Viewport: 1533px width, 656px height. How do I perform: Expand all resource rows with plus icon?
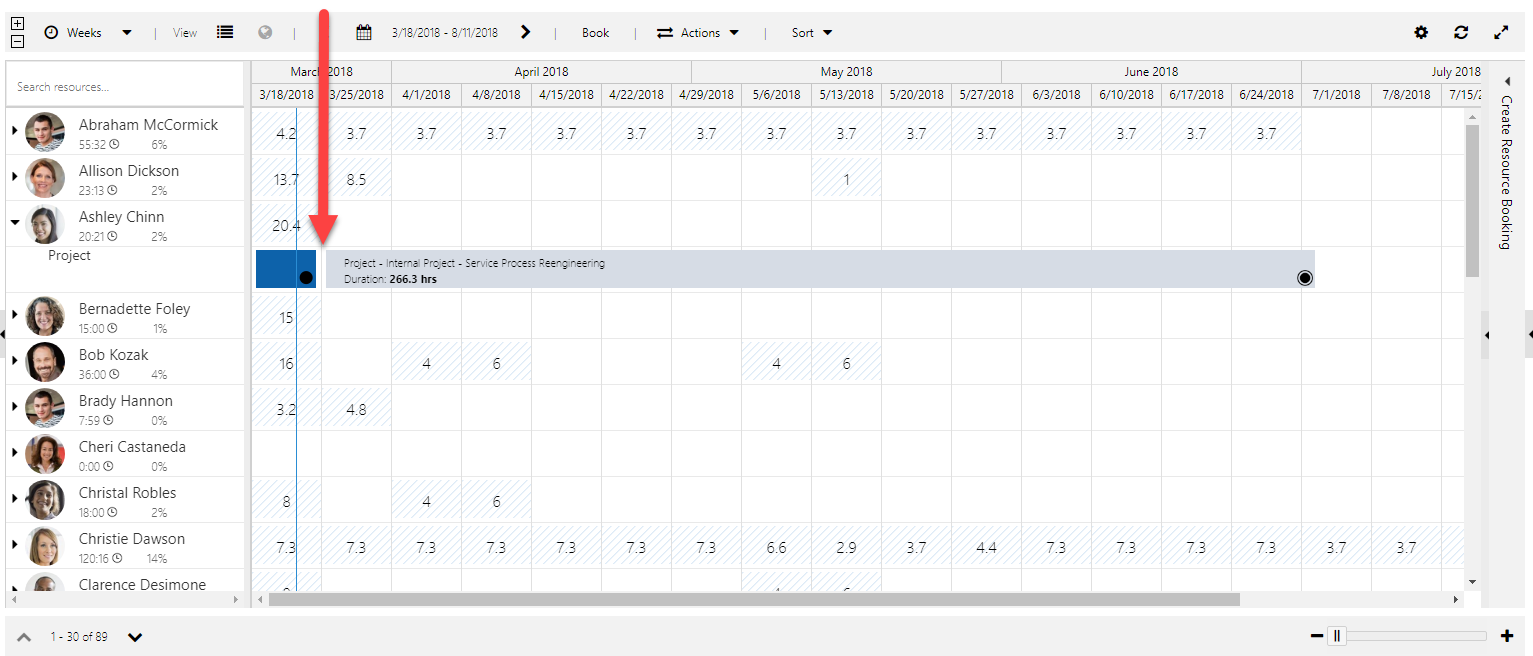pyautogui.click(x=17, y=24)
